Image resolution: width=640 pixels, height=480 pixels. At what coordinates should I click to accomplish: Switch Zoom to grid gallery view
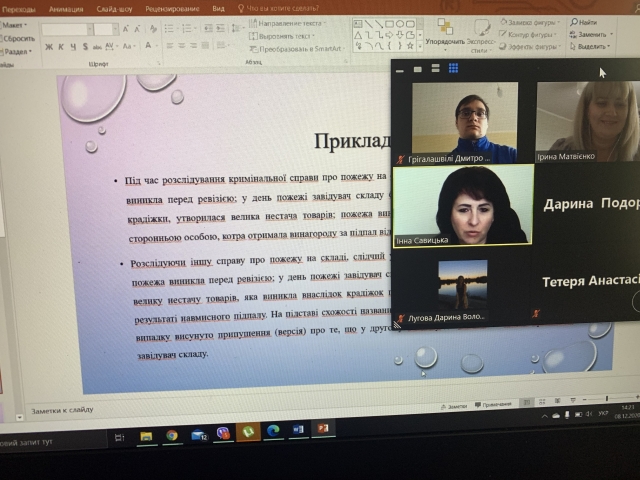[x=453, y=69]
